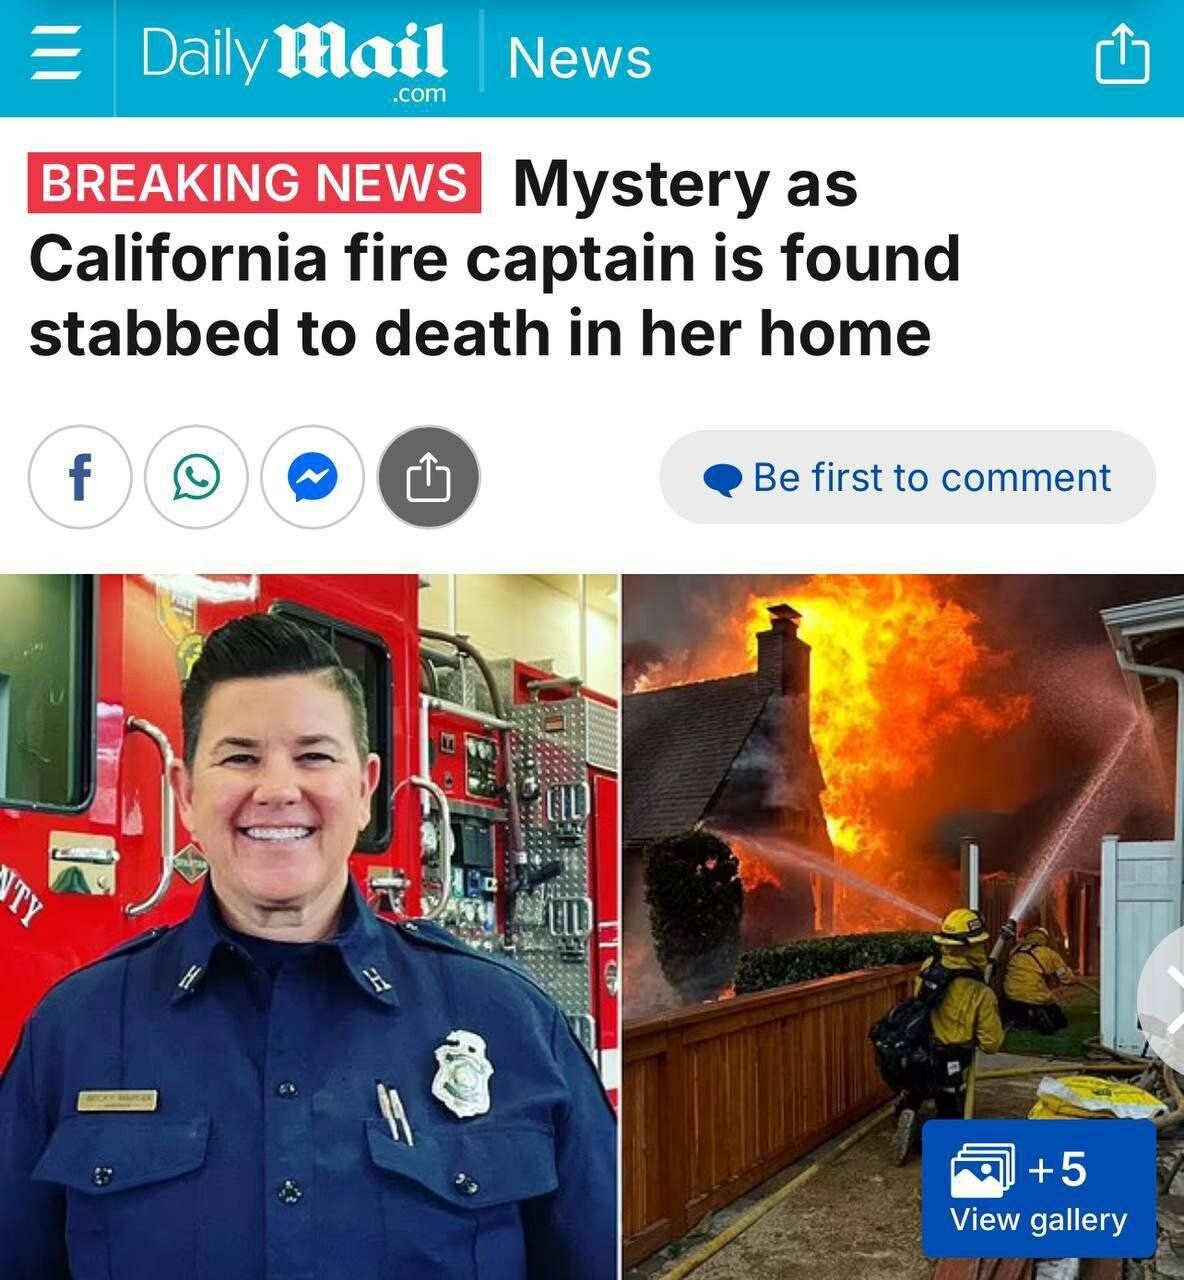
Task: Tap the blue comment speech bubble icon
Action: 722,479
